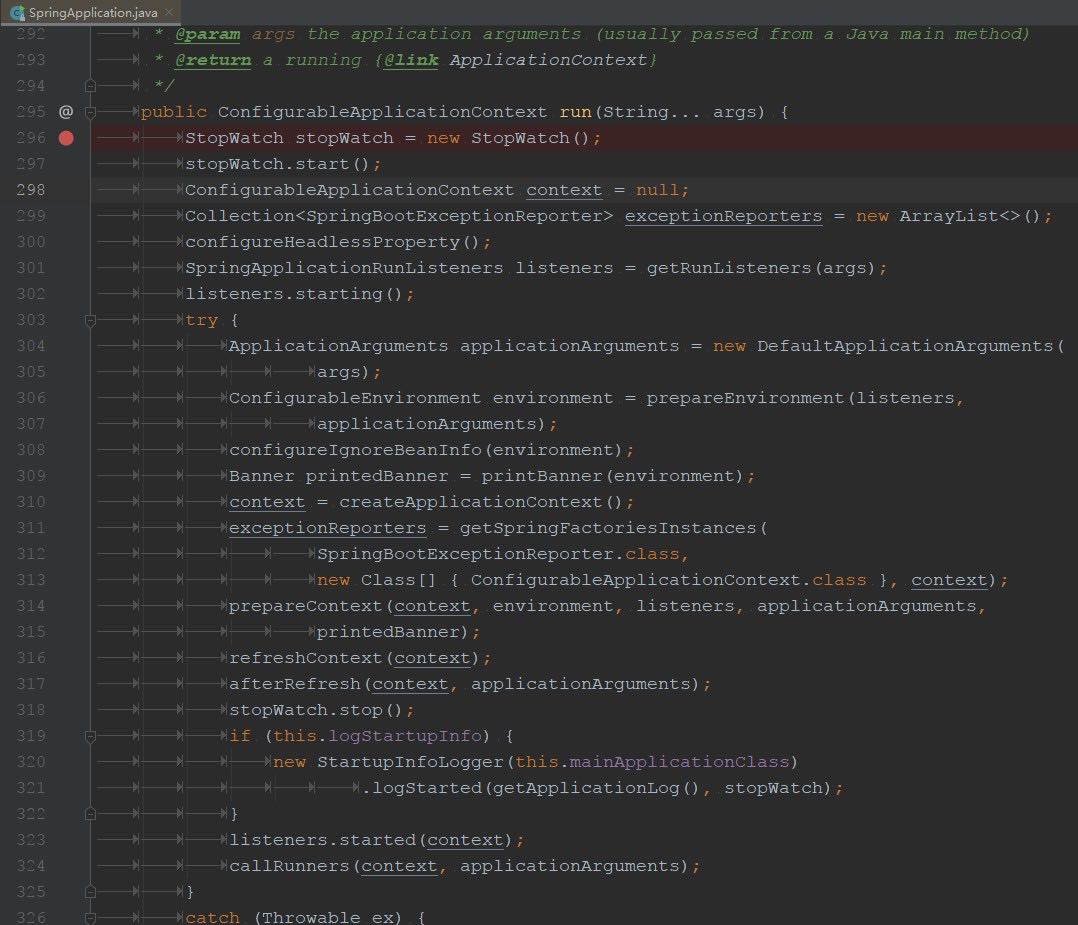This screenshot has height=925, width=1078.
Task: Click the public keyword on line 295
Action: pos(173,112)
